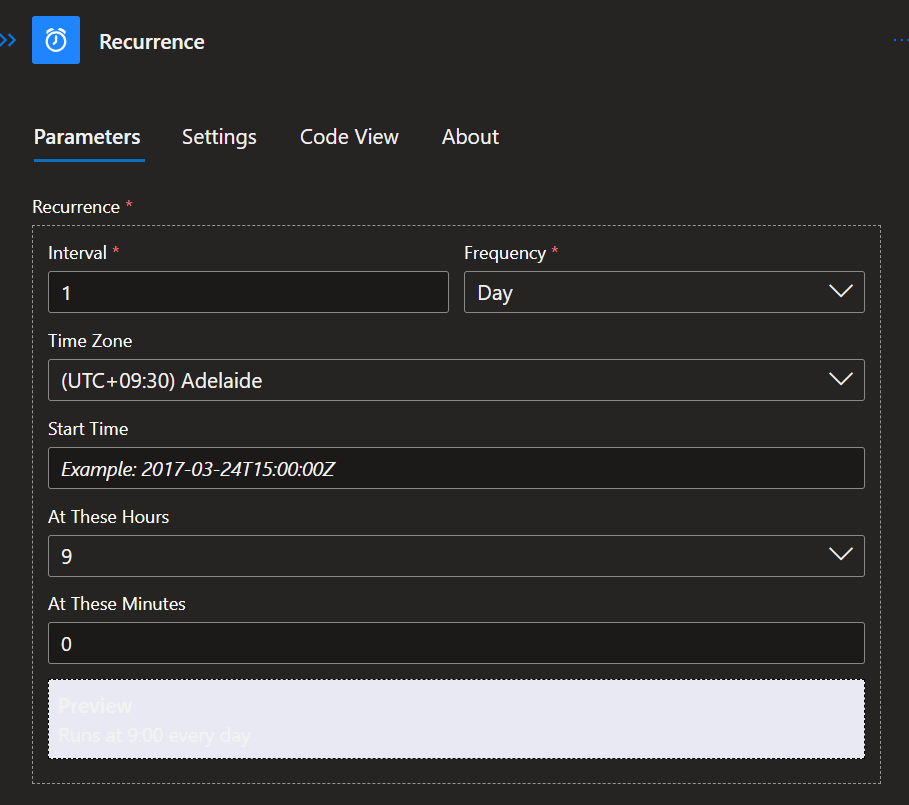Focus the Interval input field

click(x=248, y=292)
